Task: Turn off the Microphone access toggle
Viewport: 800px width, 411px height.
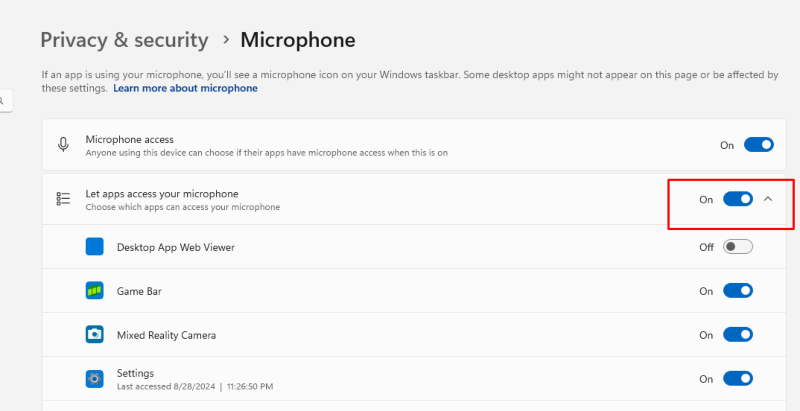Action: coord(759,145)
